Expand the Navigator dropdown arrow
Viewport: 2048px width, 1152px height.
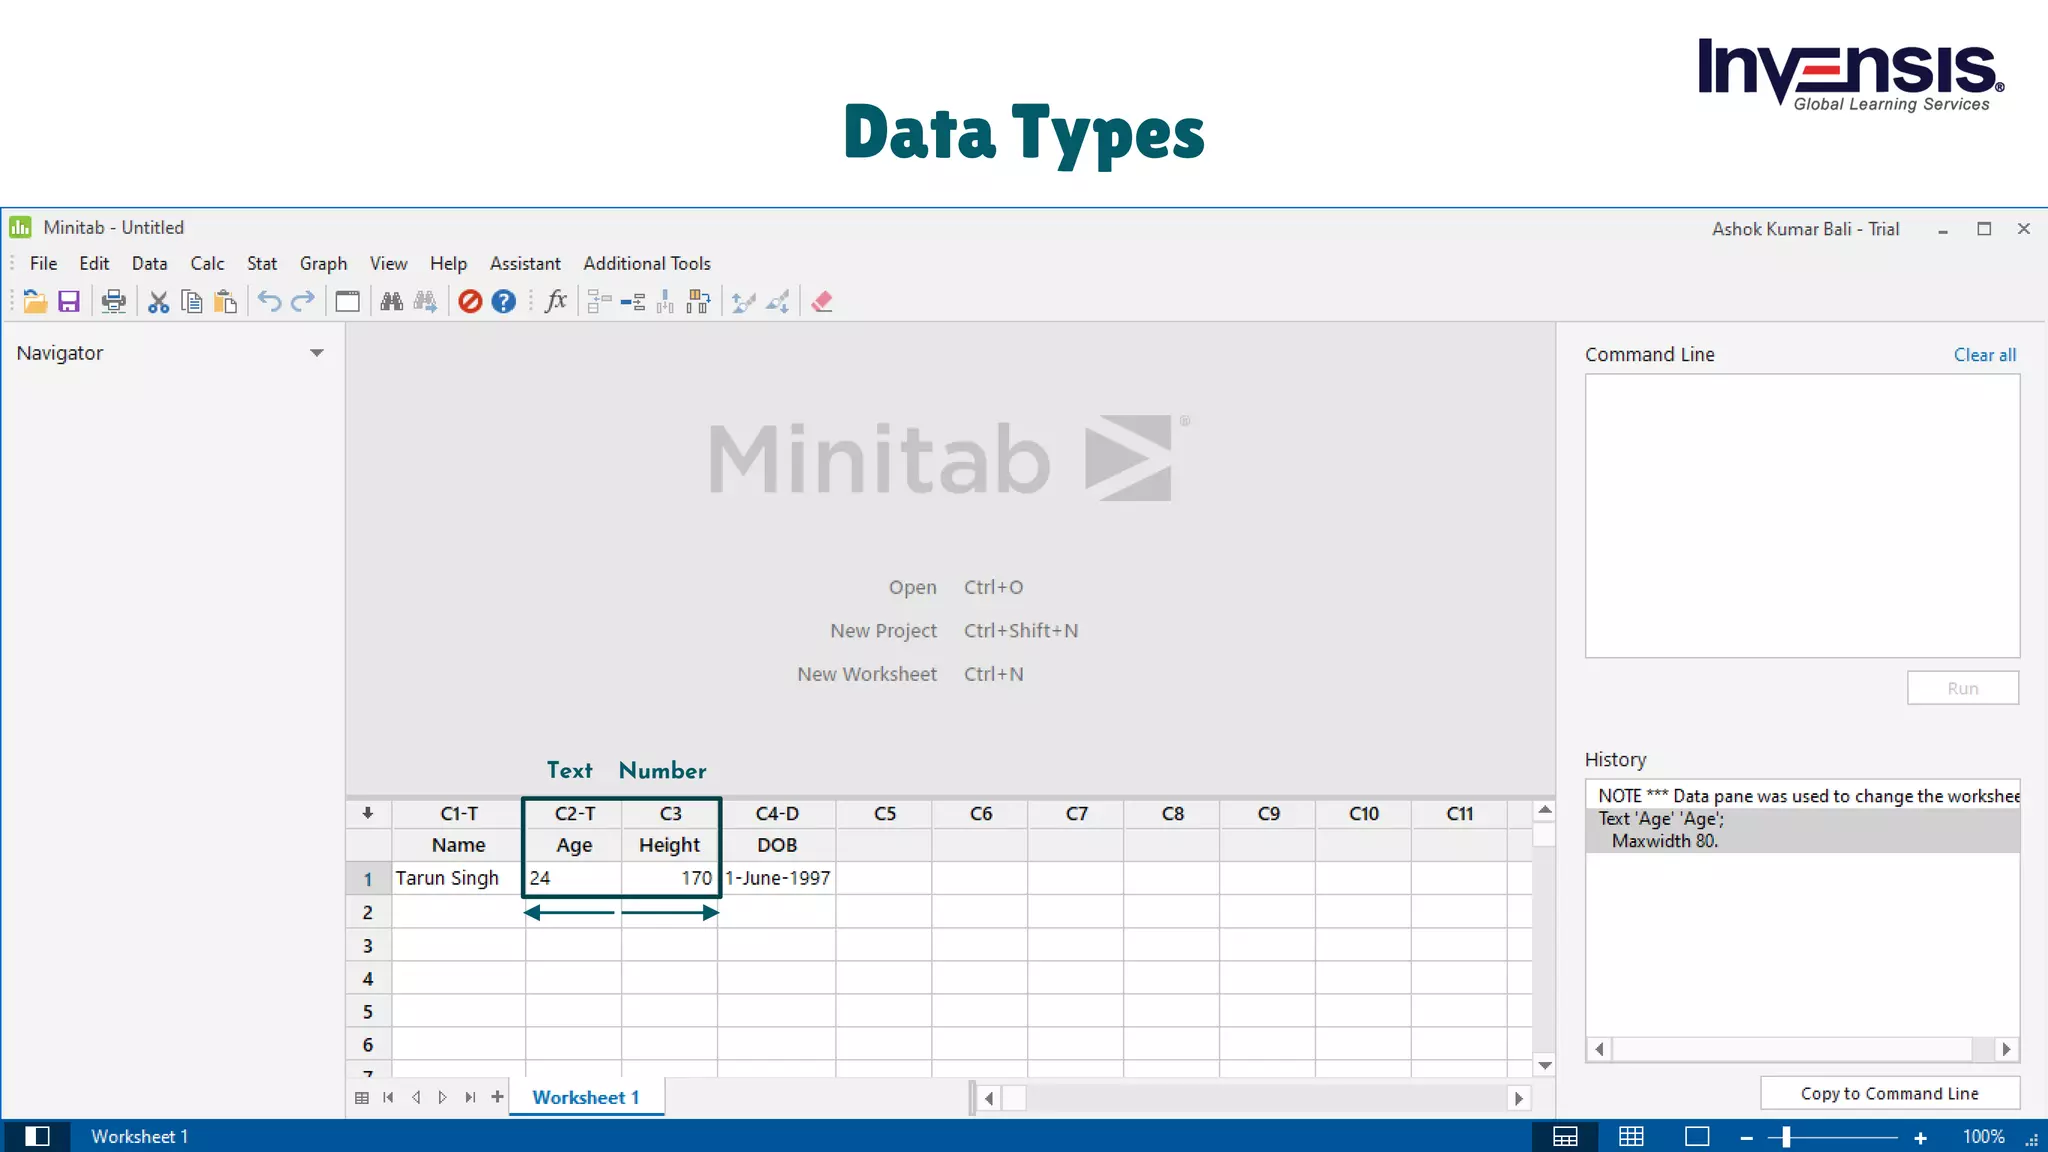click(x=317, y=353)
